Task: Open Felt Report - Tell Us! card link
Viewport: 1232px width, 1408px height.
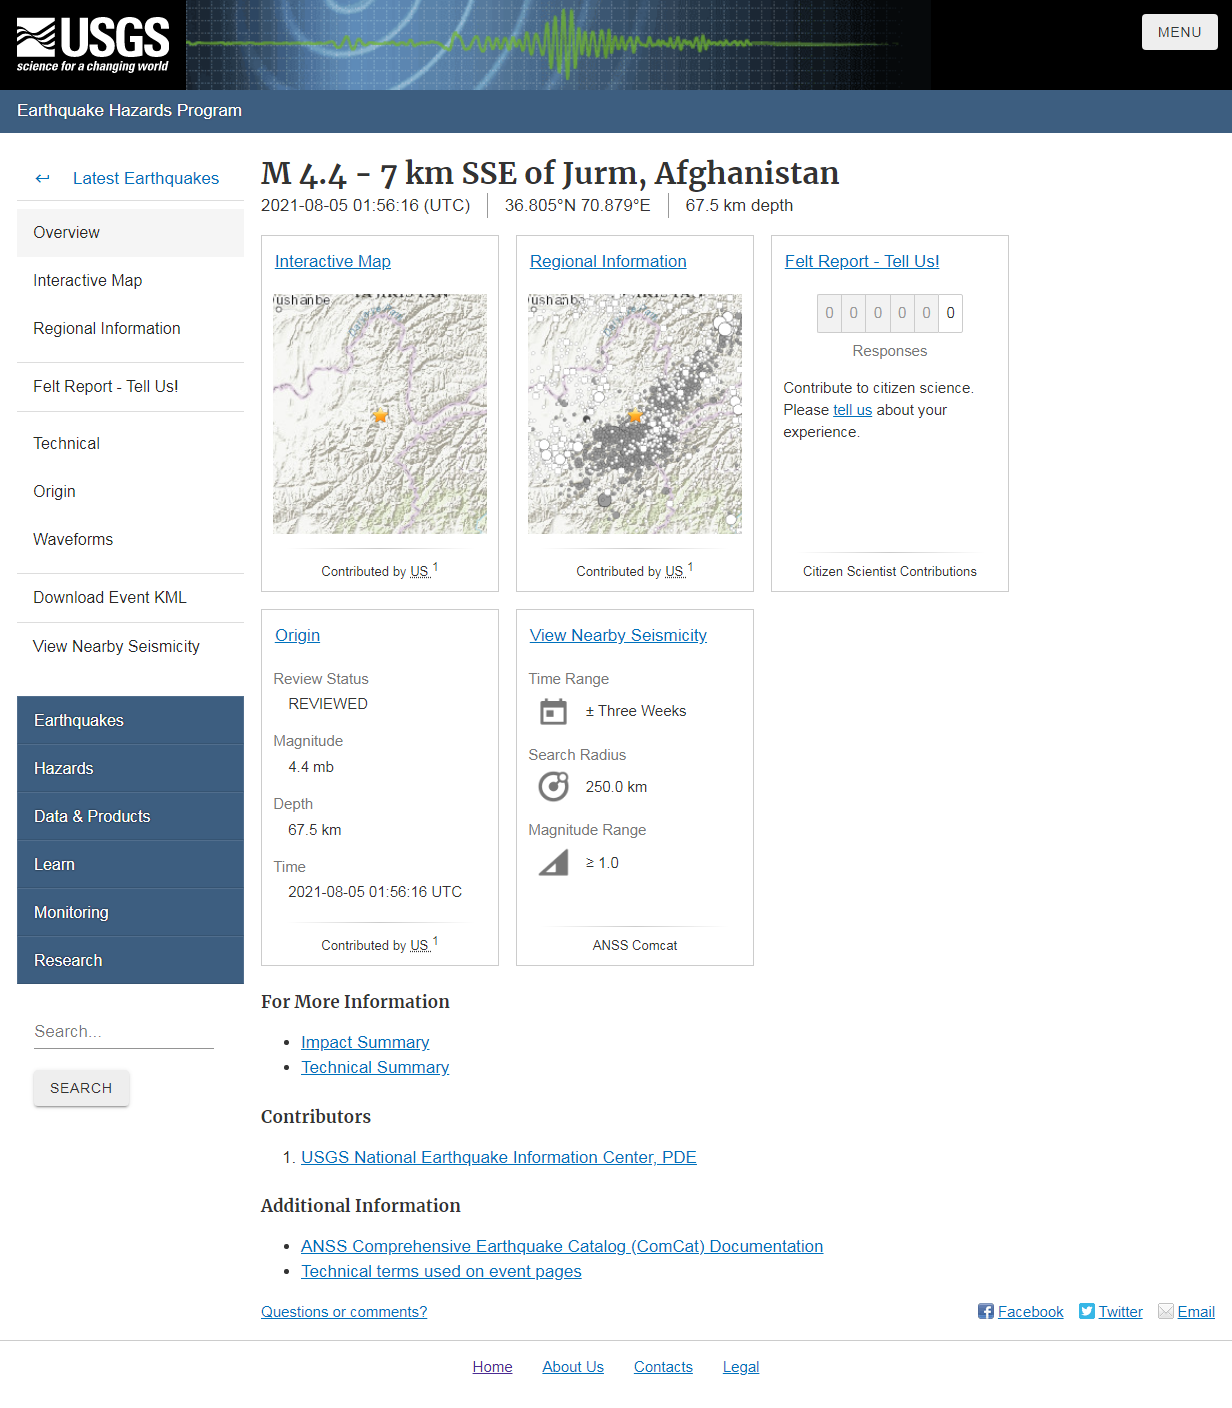Action: click(862, 261)
